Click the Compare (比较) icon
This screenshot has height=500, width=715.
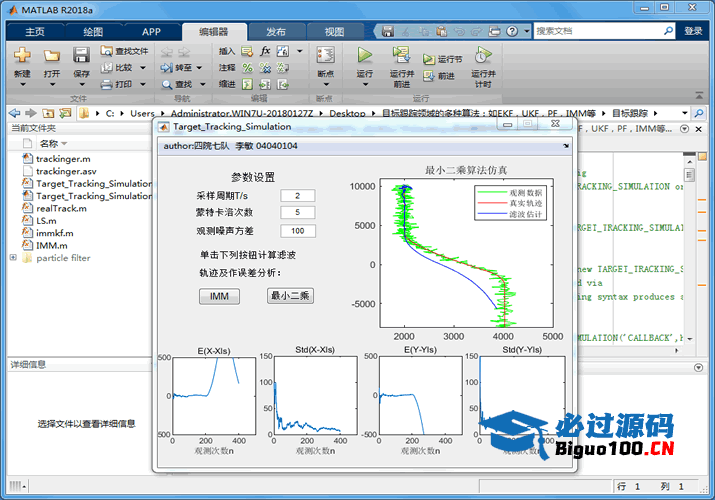[x=107, y=67]
